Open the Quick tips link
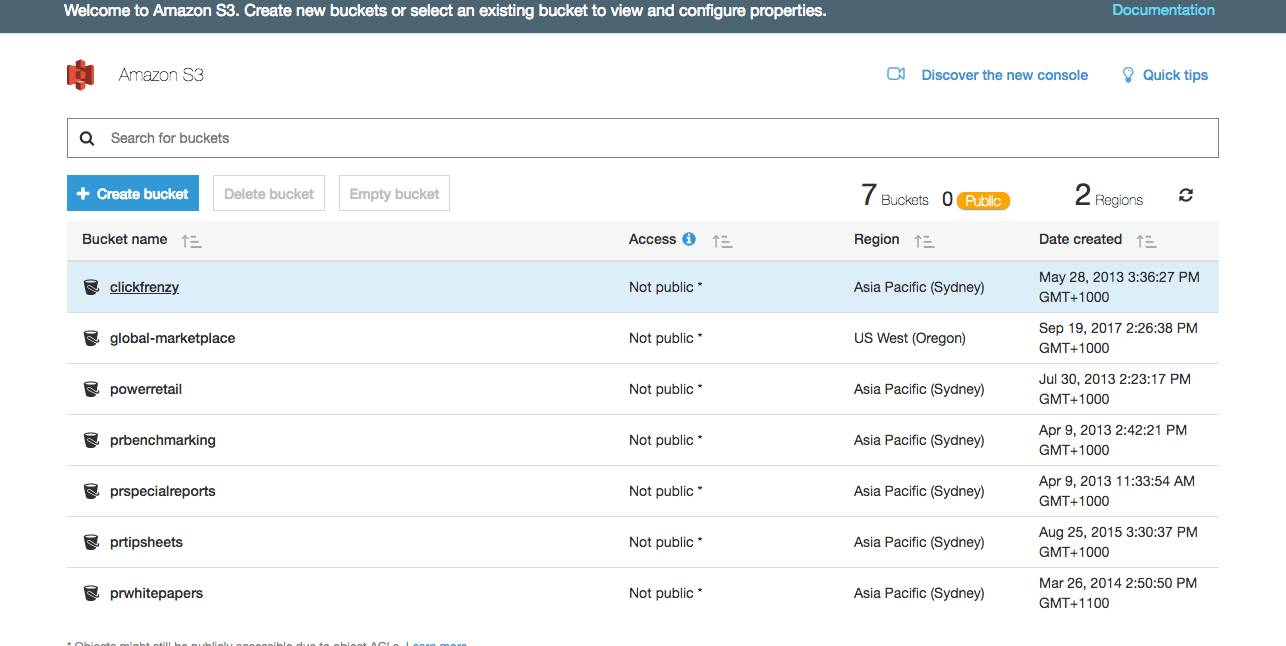Viewport: 1286px width, 646px height. pyautogui.click(x=1175, y=75)
